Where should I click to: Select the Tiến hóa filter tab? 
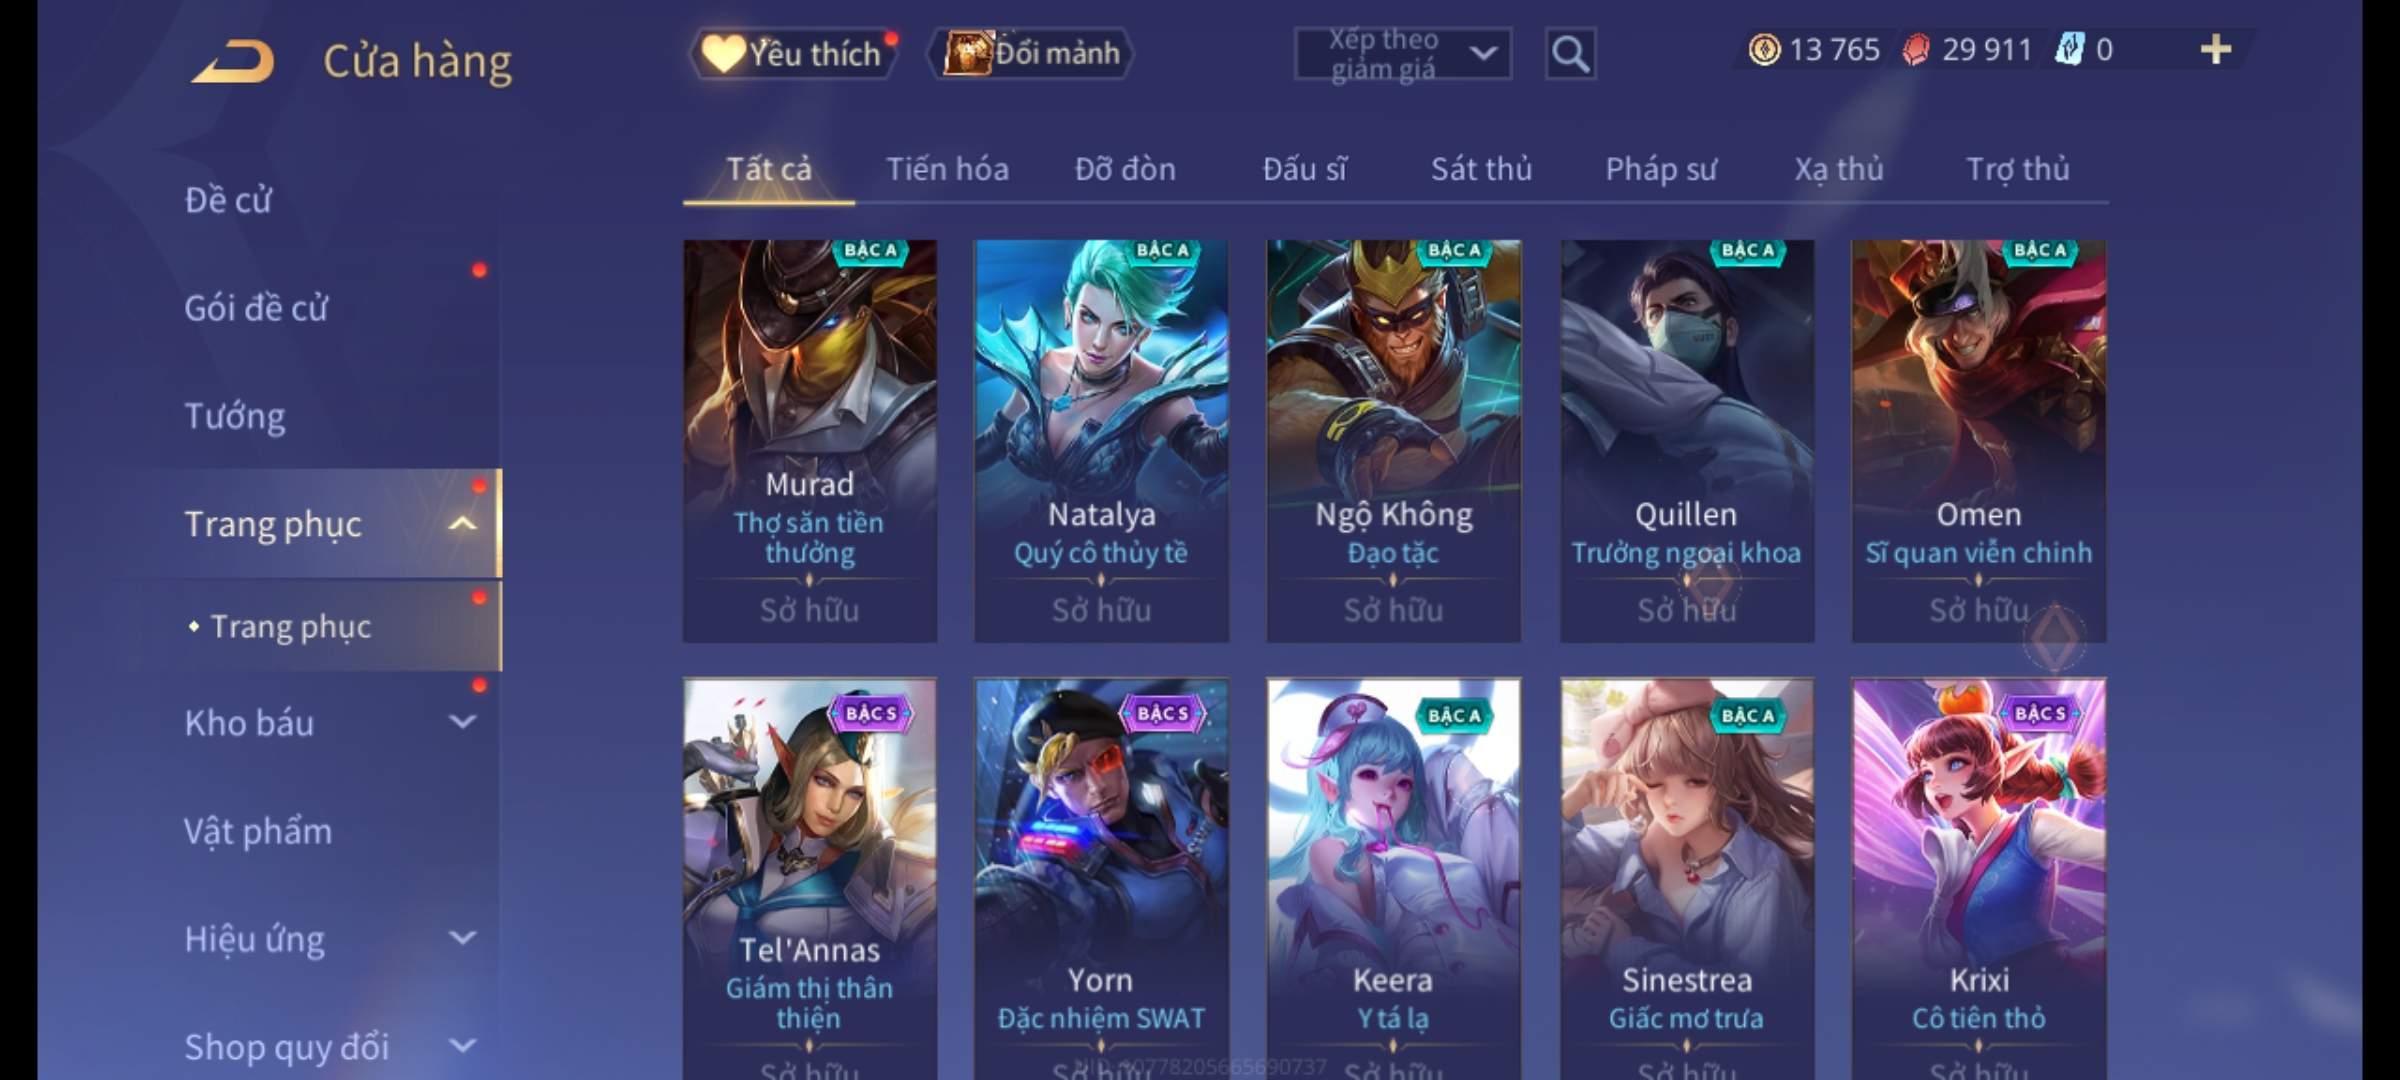[x=947, y=169]
